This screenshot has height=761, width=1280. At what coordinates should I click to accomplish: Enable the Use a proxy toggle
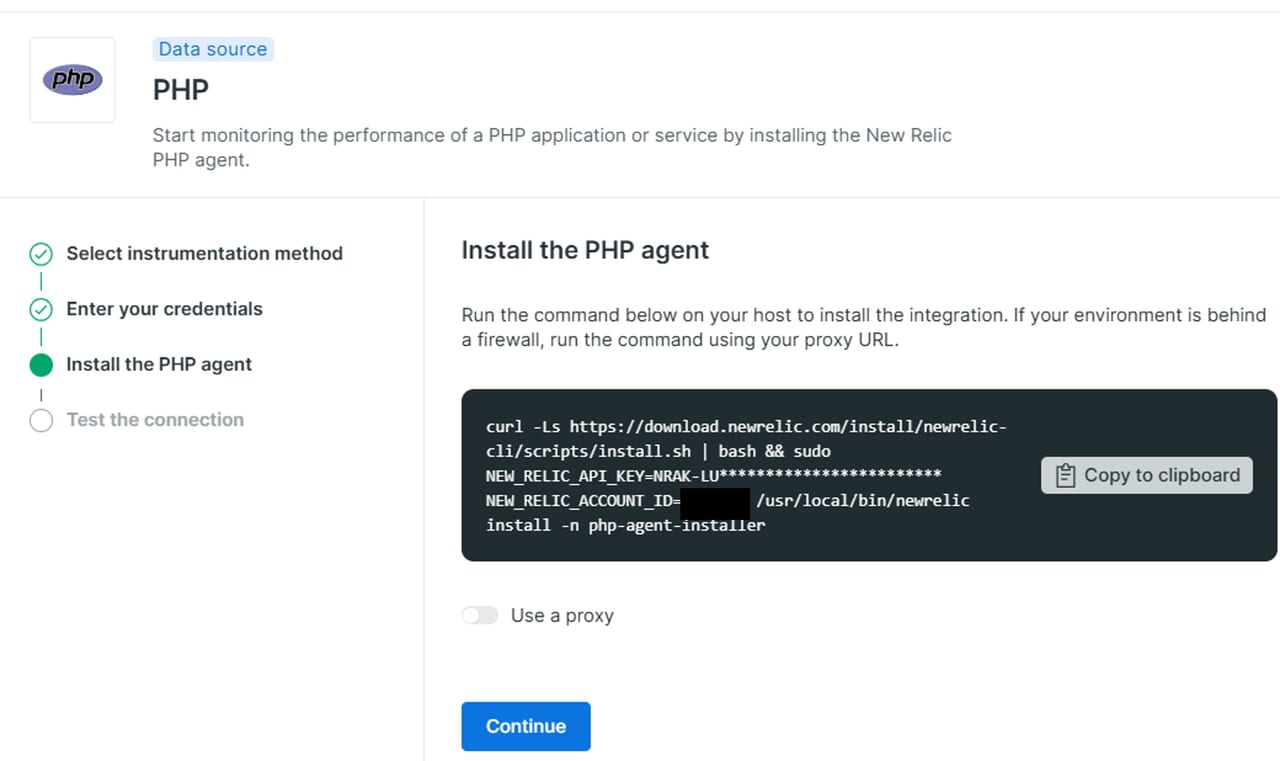pos(479,616)
